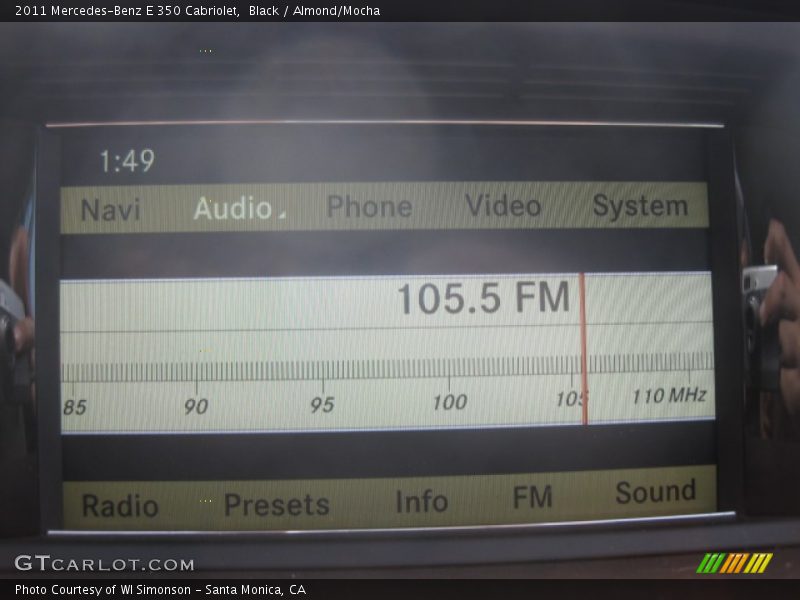Click the GTCARLOT.COM logo
The image size is (800, 600).
coord(104,563)
